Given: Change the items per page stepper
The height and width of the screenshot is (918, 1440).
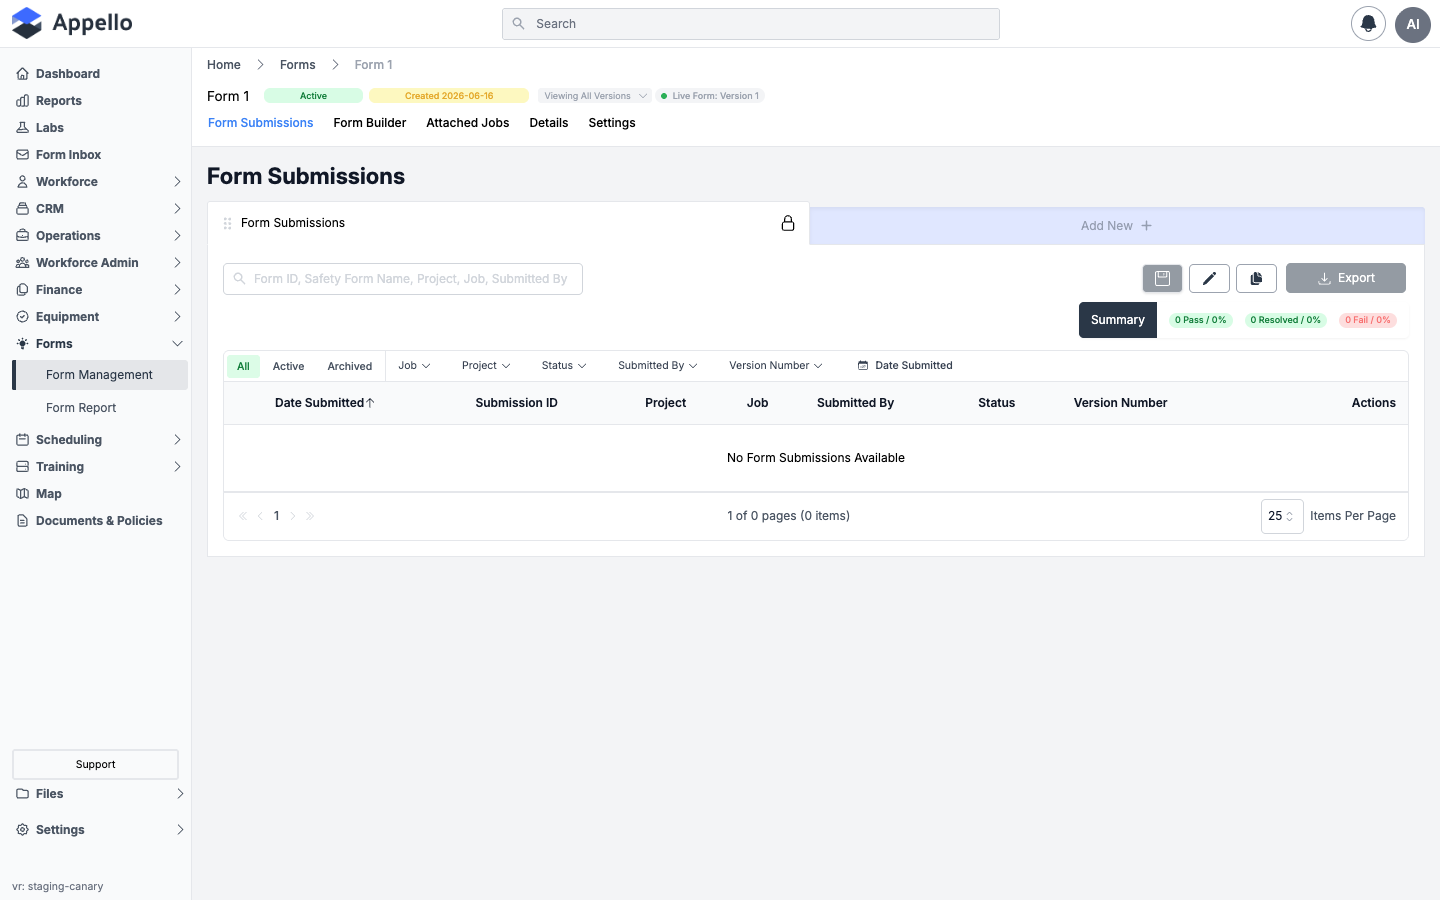Looking at the screenshot, I should (1282, 516).
